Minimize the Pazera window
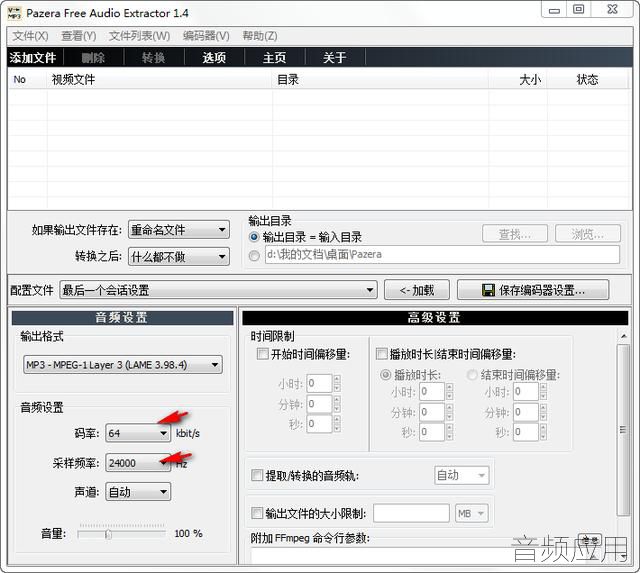 [554, 10]
